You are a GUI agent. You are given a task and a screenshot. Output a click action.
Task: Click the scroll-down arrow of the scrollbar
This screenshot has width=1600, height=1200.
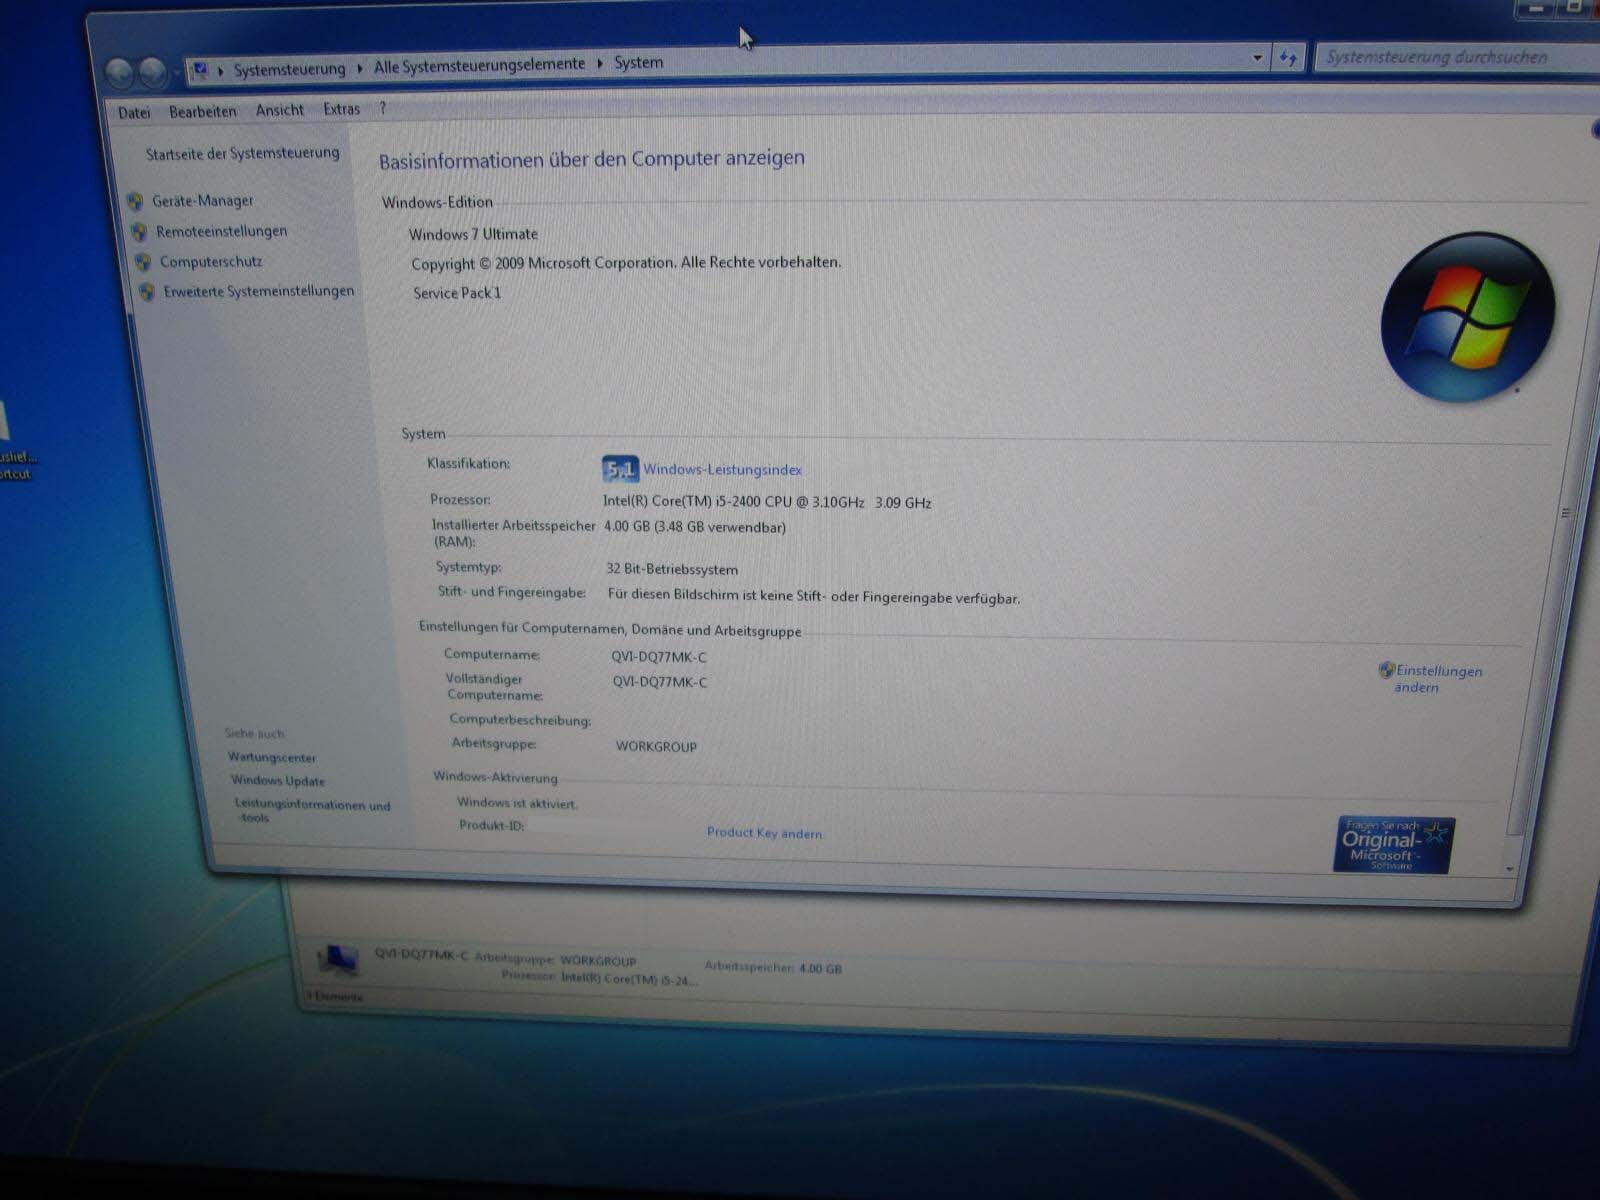tap(1510, 870)
